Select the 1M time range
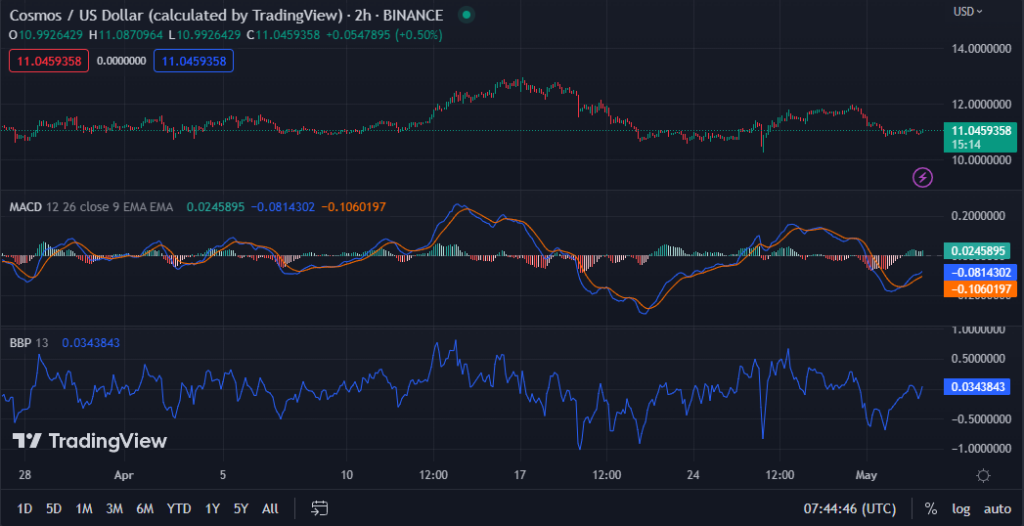This screenshot has height=526, width=1024. point(84,508)
